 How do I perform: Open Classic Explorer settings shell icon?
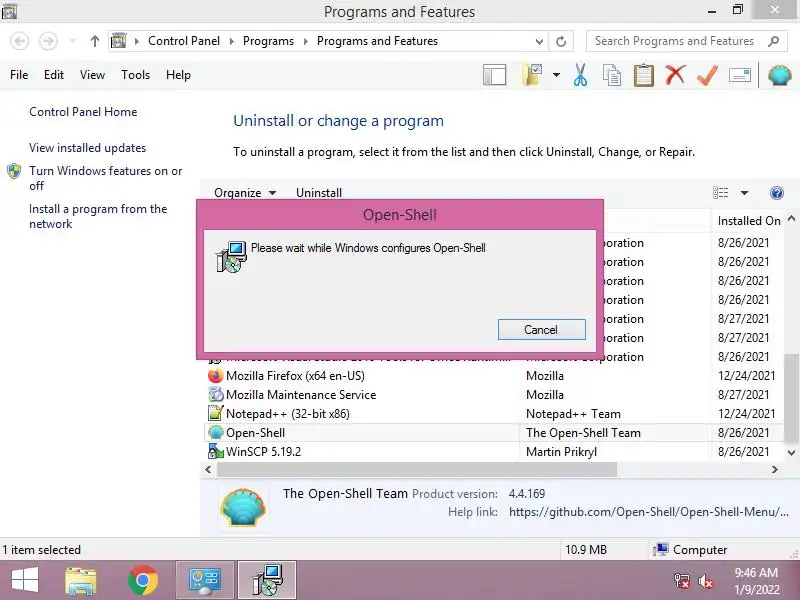780,75
